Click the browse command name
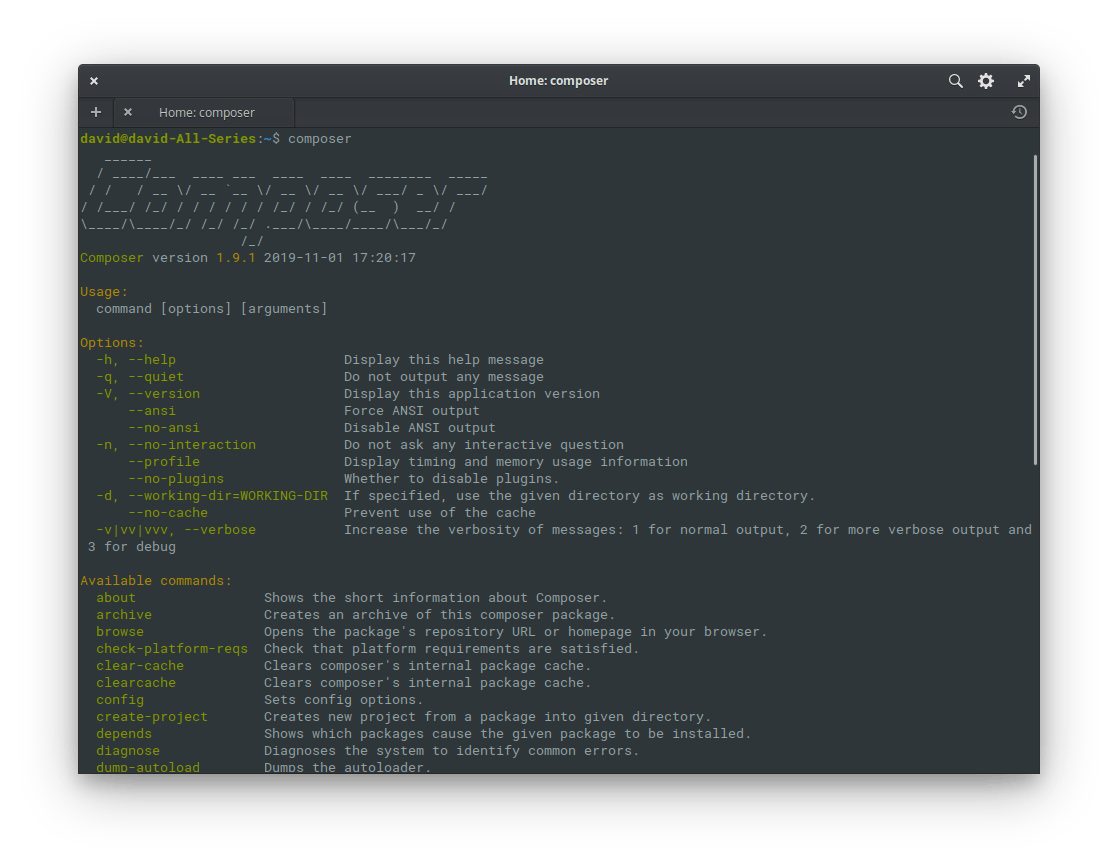This screenshot has width=1118, height=866. pos(120,632)
